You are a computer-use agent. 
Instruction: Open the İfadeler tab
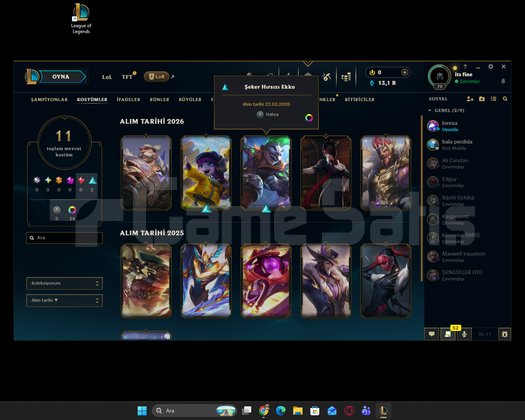128,99
